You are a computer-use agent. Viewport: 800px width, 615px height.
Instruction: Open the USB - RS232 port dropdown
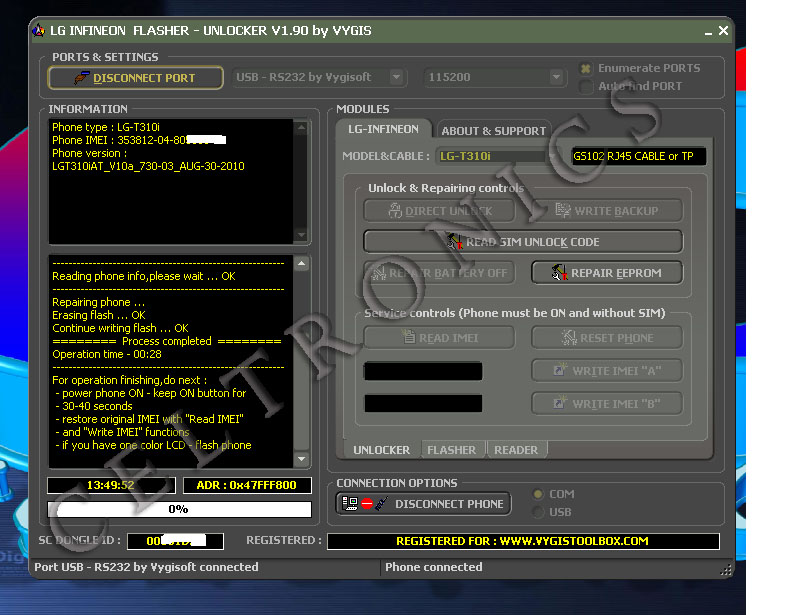[396, 77]
